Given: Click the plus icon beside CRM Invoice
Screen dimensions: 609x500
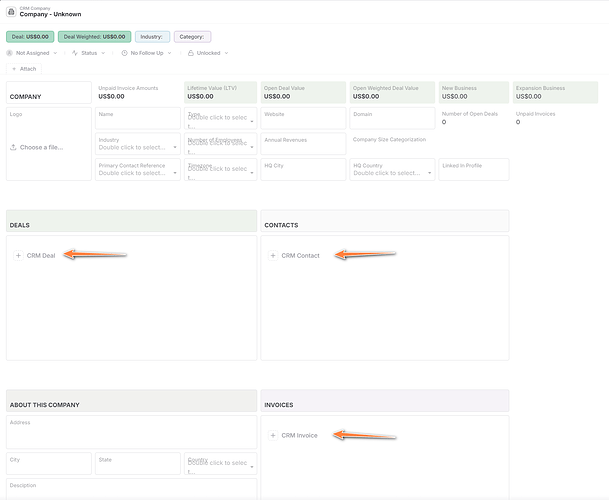Looking at the screenshot, I should (x=273, y=435).
